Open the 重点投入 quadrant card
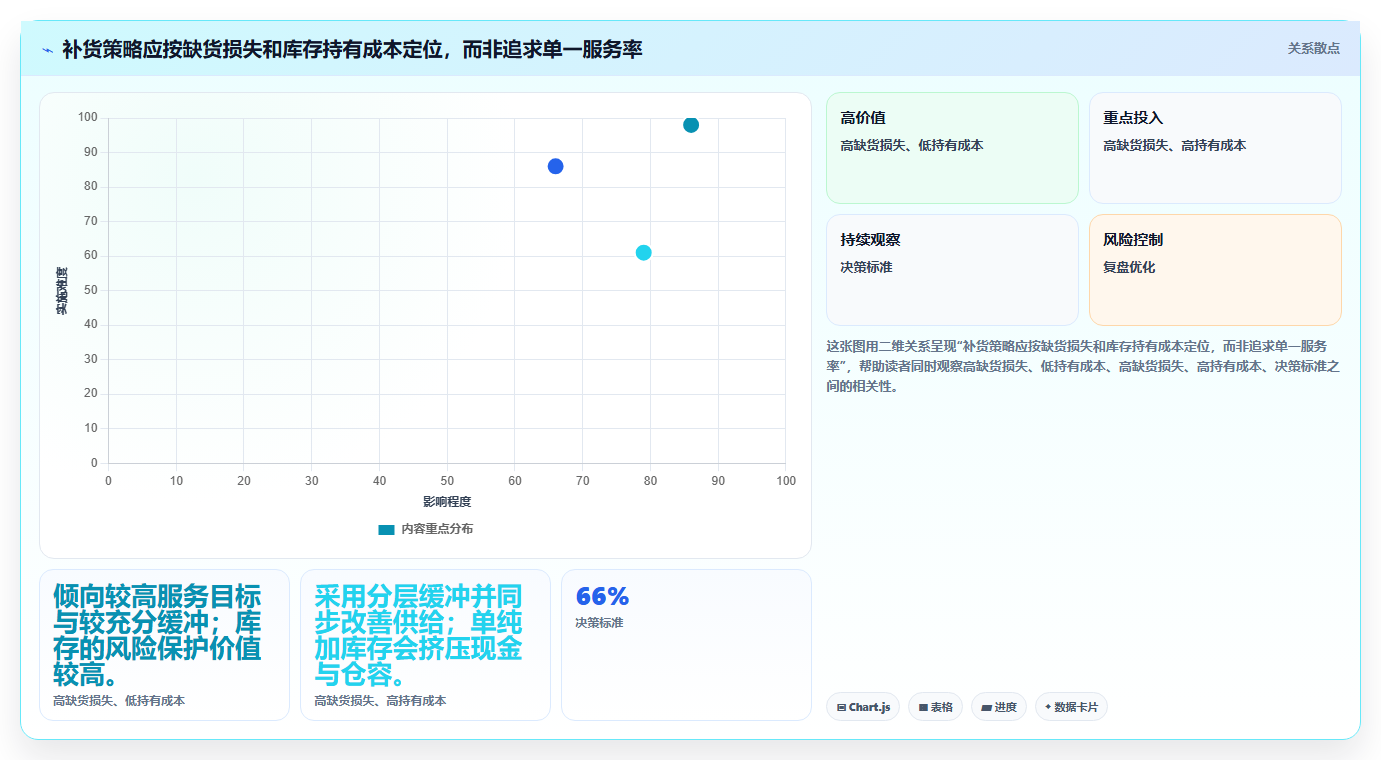Viewport: 1381px width, 760px height. [x=1215, y=148]
